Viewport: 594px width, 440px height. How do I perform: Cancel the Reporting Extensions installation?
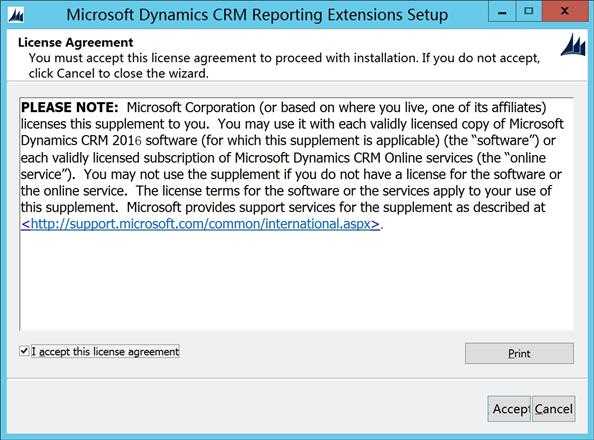click(553, 409)
